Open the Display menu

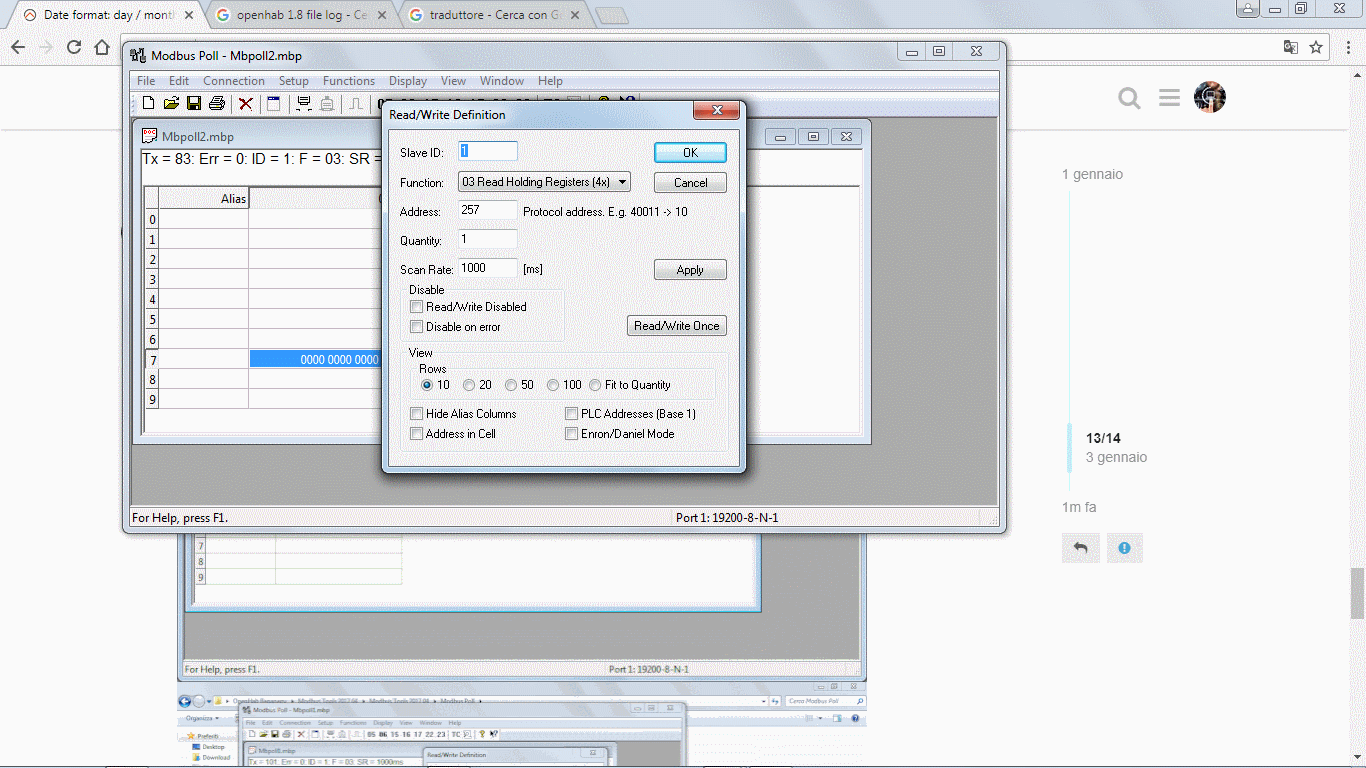(408, 81)
